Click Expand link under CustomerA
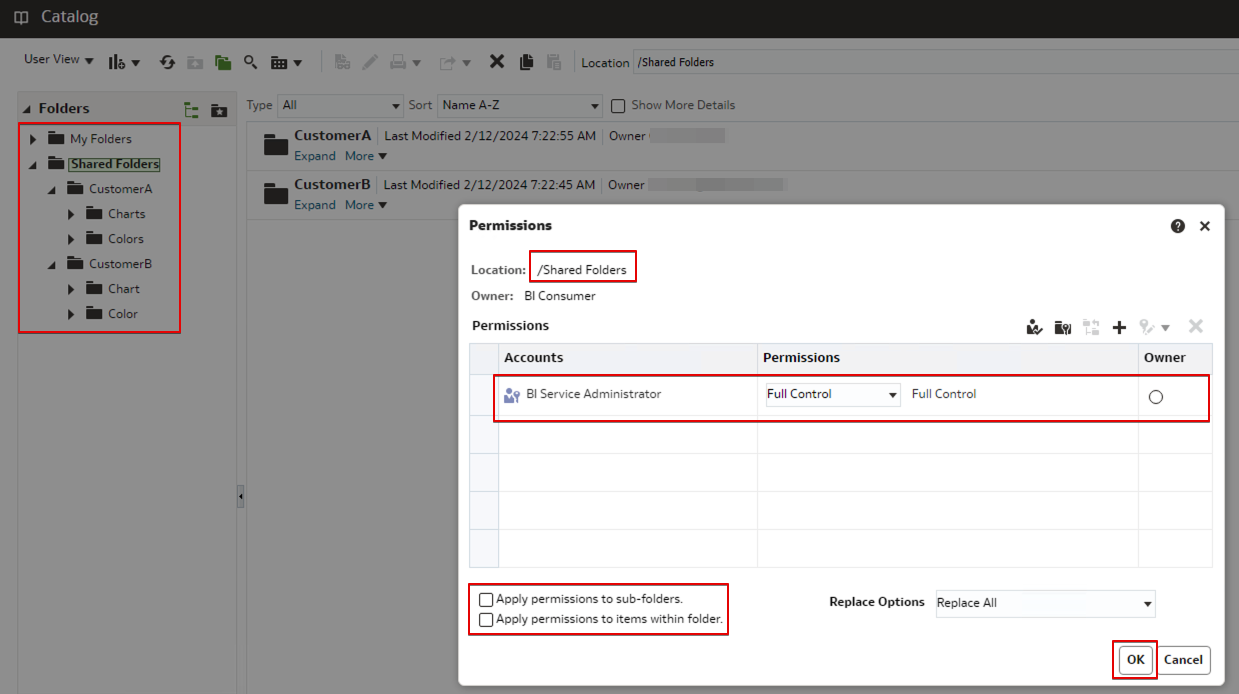The height and width of the screenshot is (694, 1239). coord(315,156)
